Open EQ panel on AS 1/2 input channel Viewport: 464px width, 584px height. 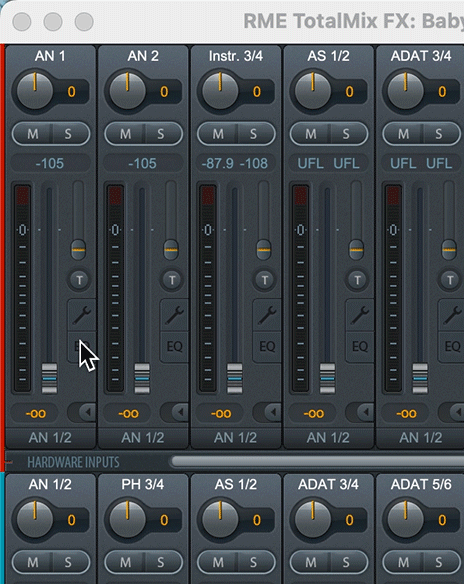[360, 347]
